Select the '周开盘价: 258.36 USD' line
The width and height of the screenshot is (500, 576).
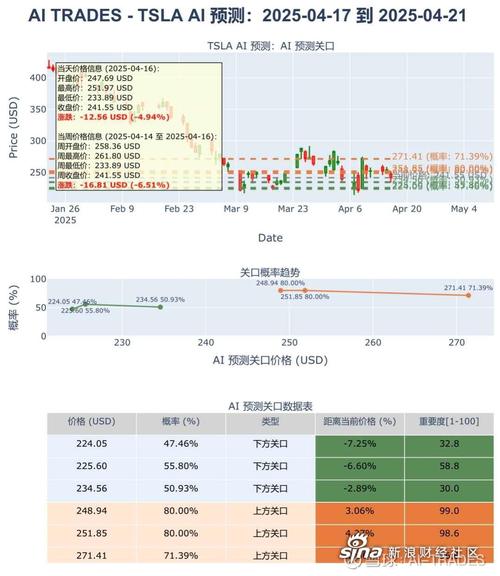click(99, 146)
